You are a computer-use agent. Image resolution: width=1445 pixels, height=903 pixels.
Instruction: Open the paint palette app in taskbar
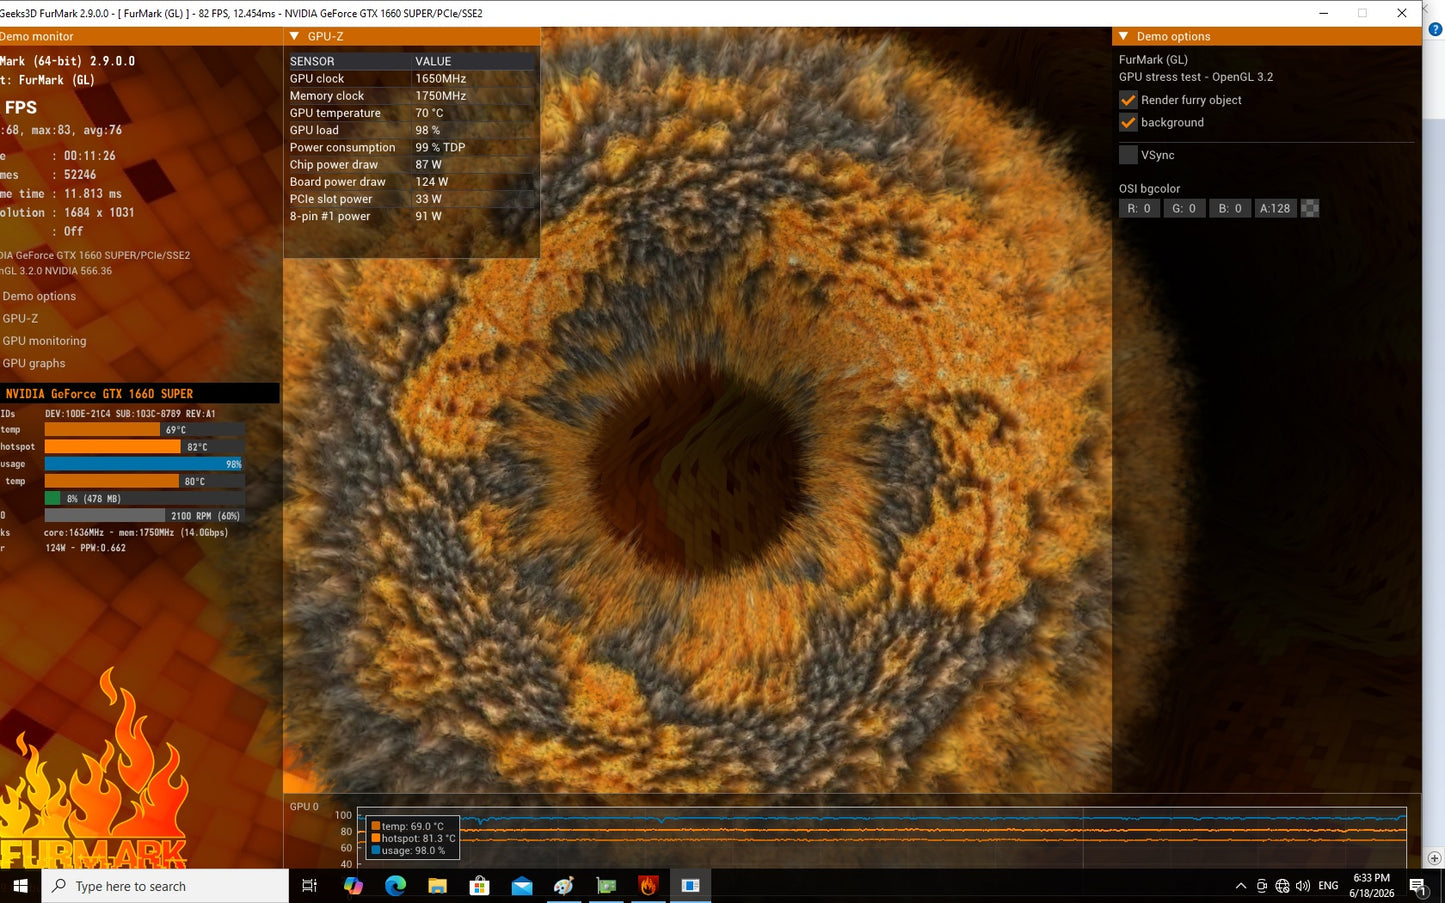[x=564, y=886]
